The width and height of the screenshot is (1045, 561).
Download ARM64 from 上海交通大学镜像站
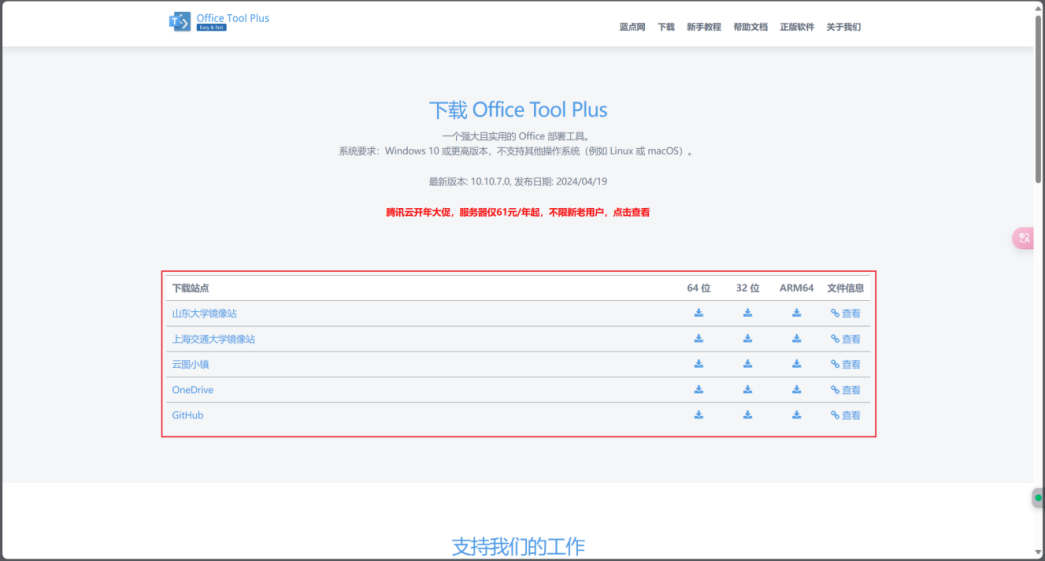[x=796, y=338]
